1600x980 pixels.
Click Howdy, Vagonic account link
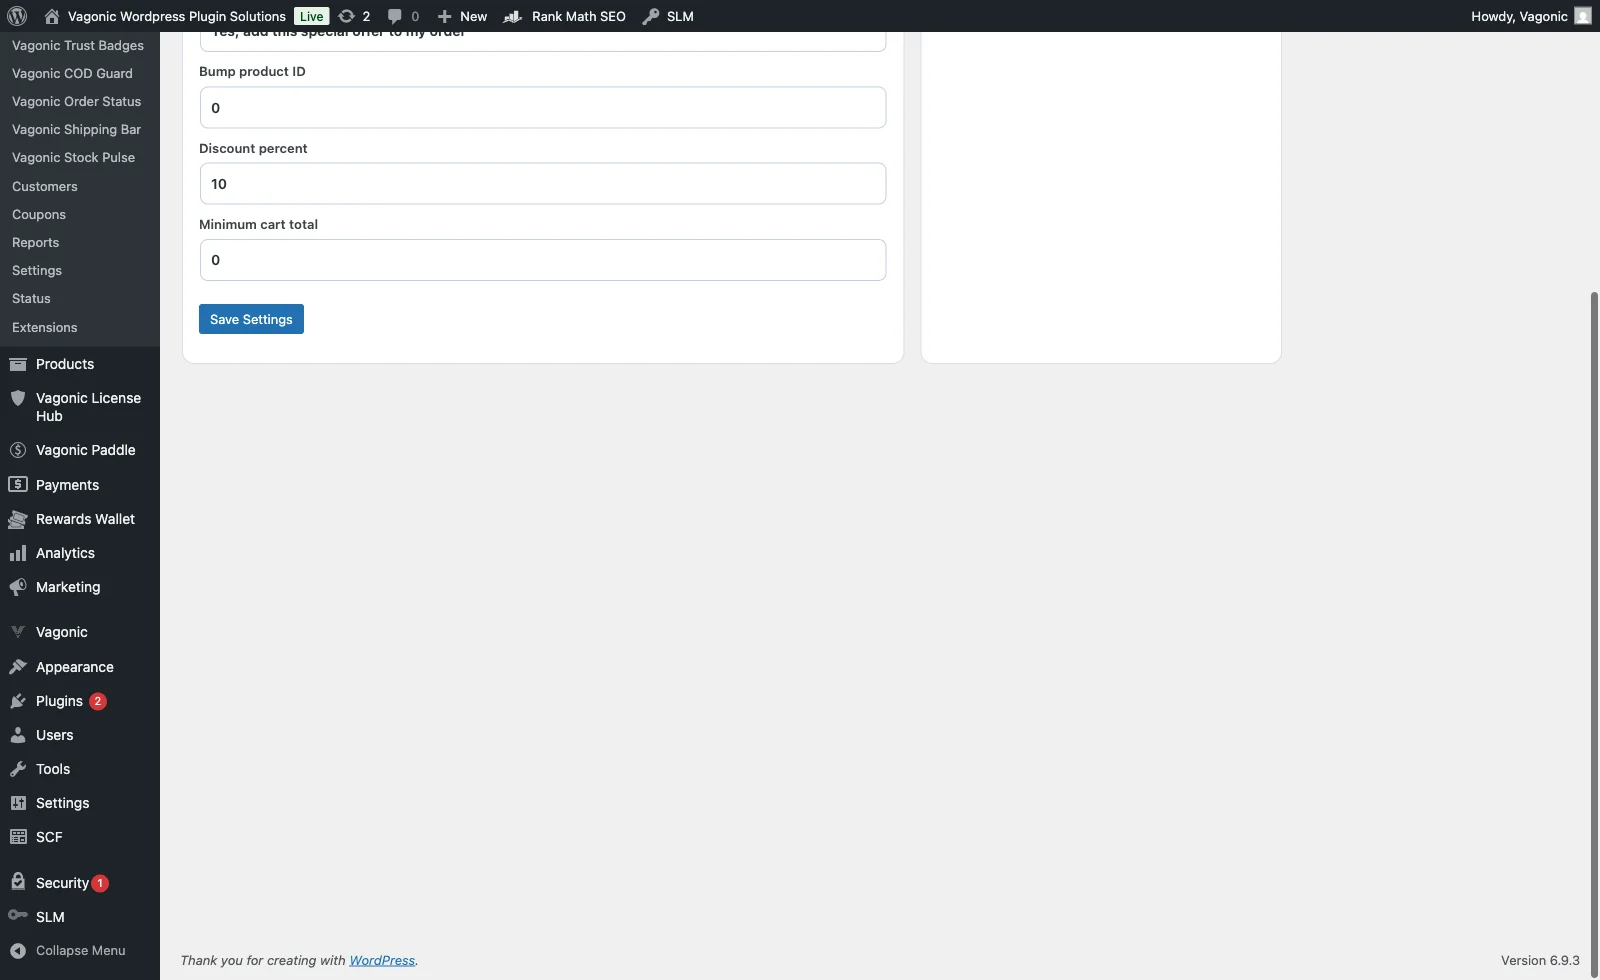coord(1519,16)
